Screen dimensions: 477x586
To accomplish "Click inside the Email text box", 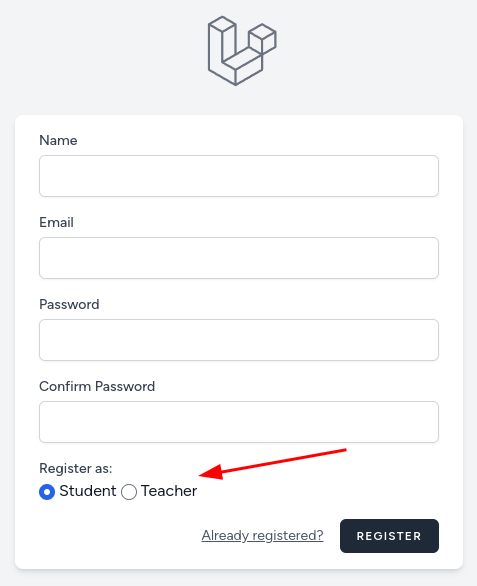I will 239,258.
